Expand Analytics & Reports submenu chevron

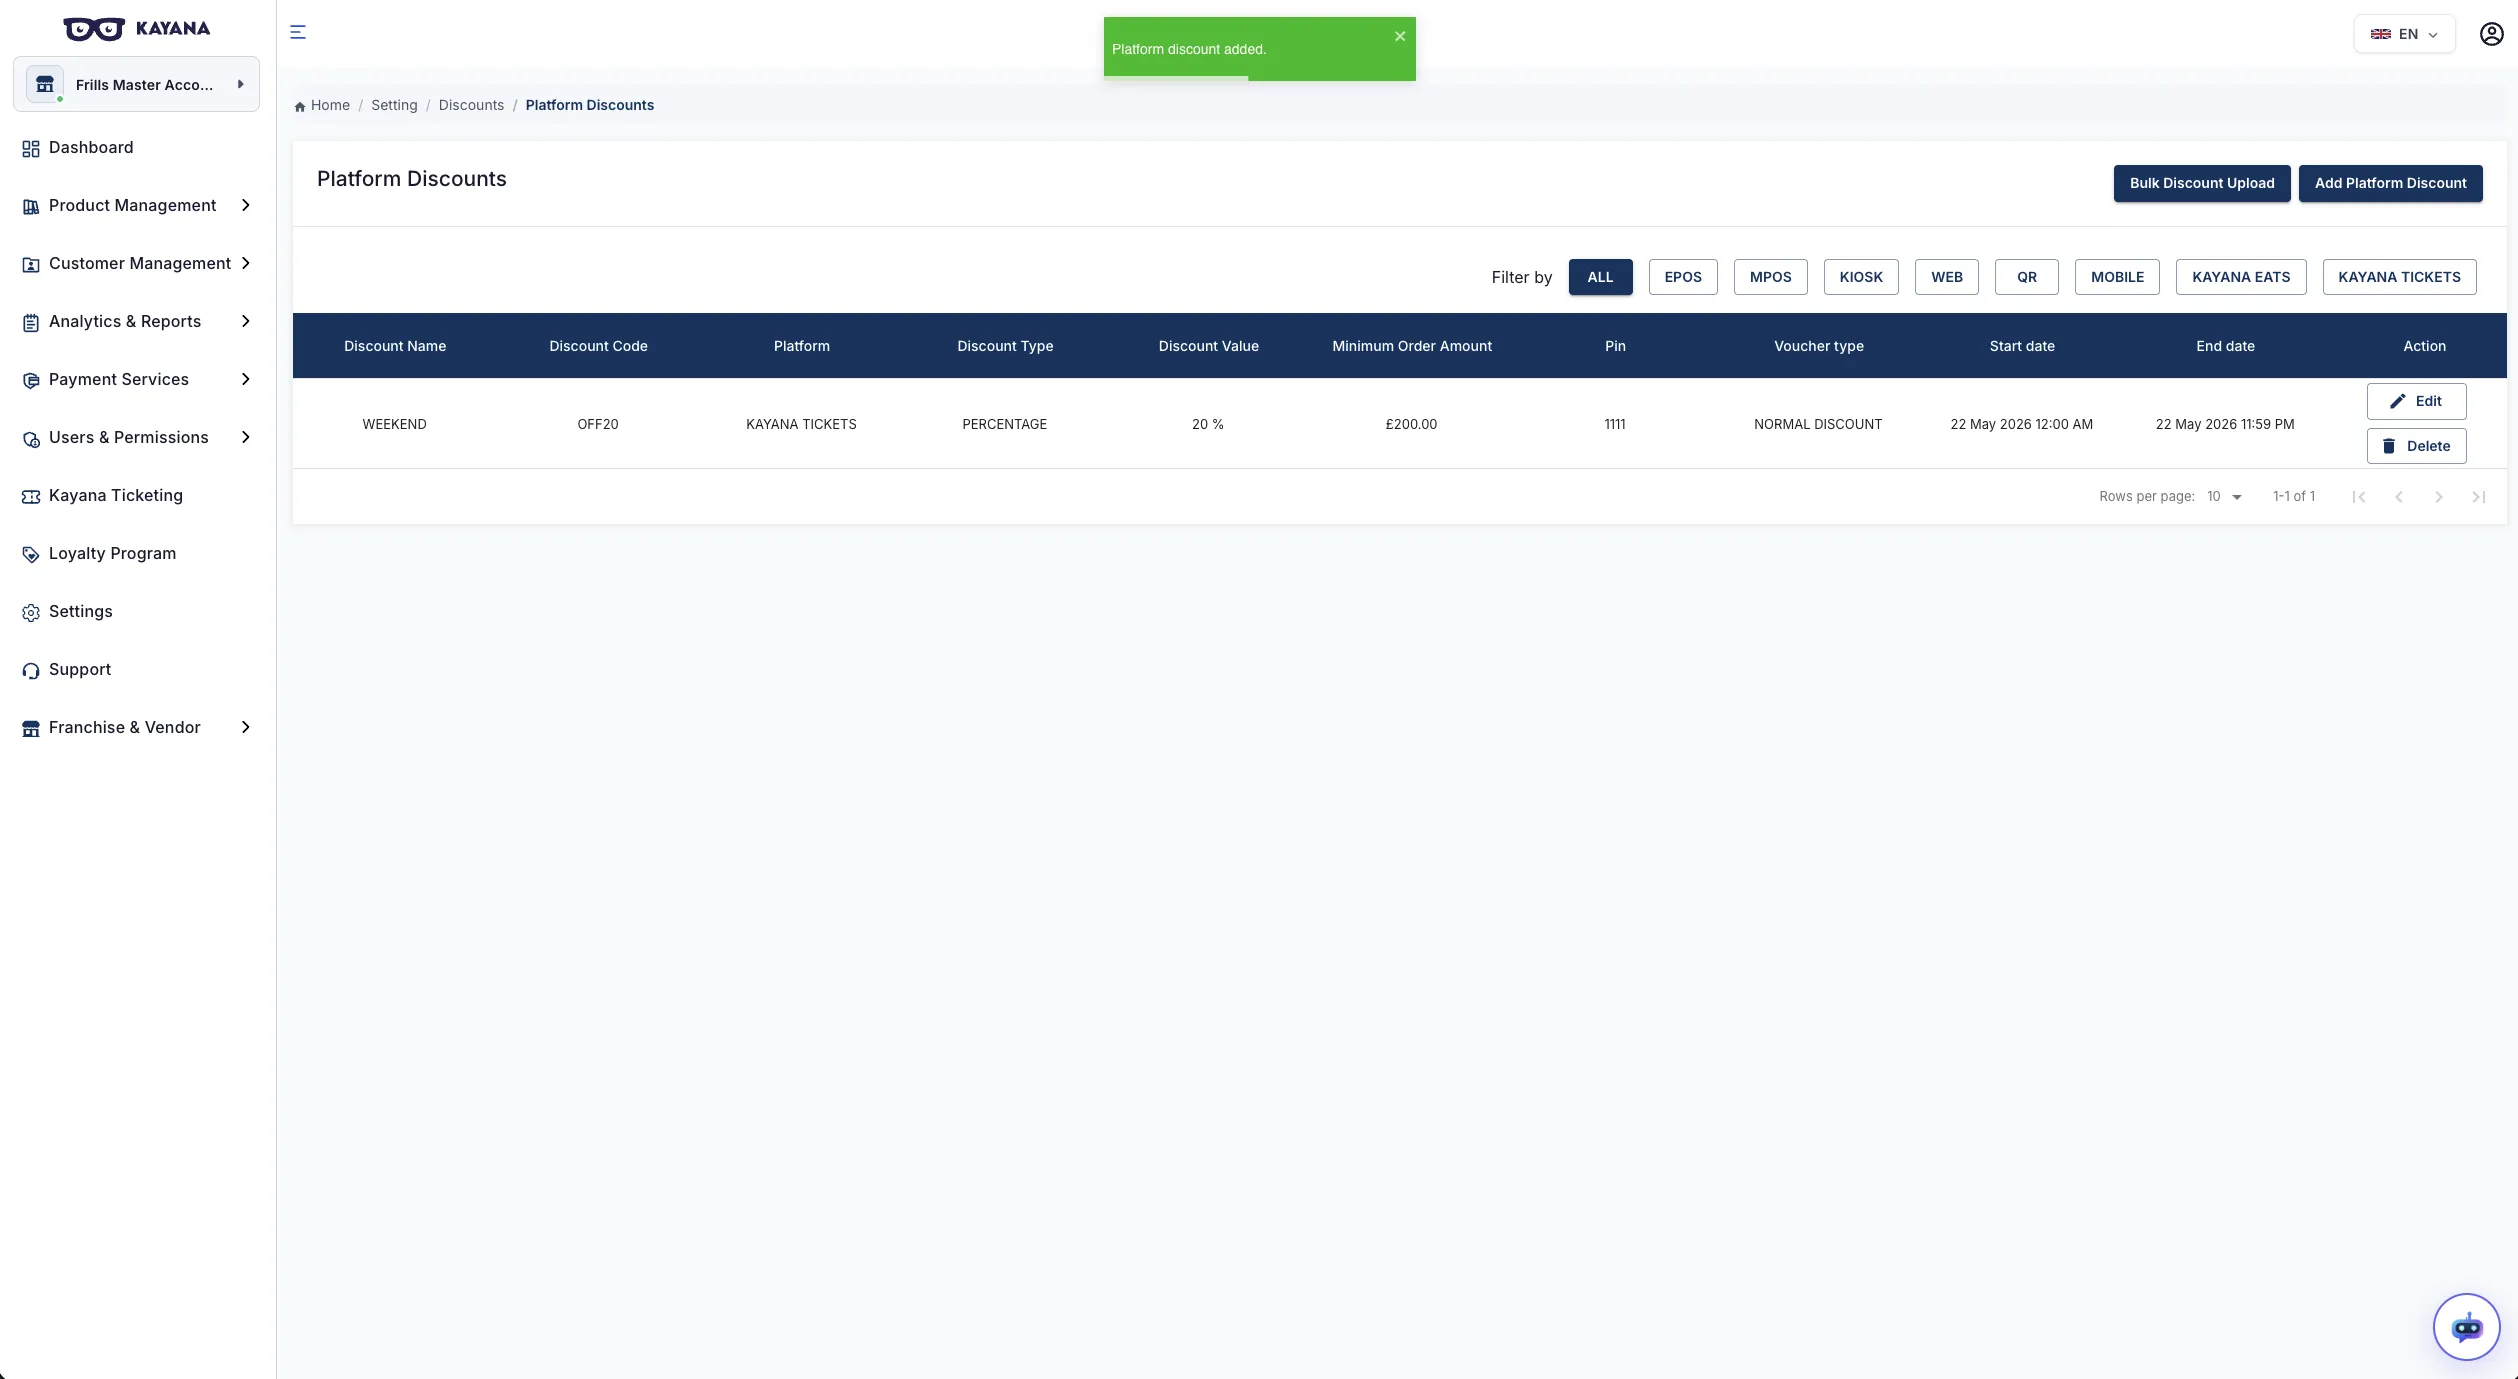(246, 321)
